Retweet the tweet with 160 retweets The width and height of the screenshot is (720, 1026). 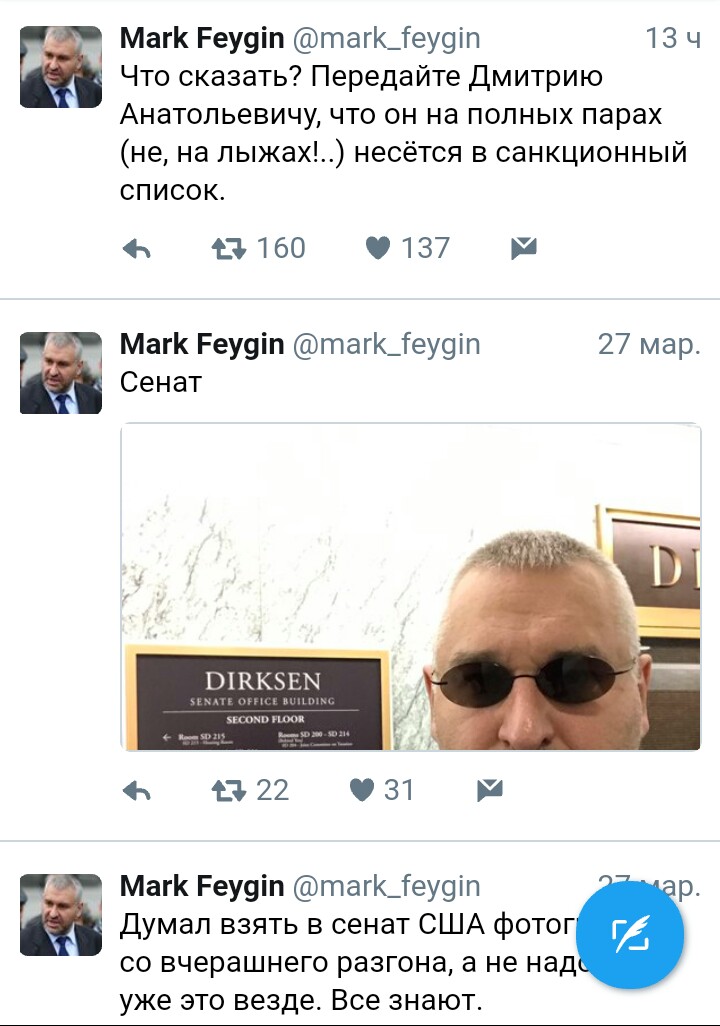click(x=229, y=249)
